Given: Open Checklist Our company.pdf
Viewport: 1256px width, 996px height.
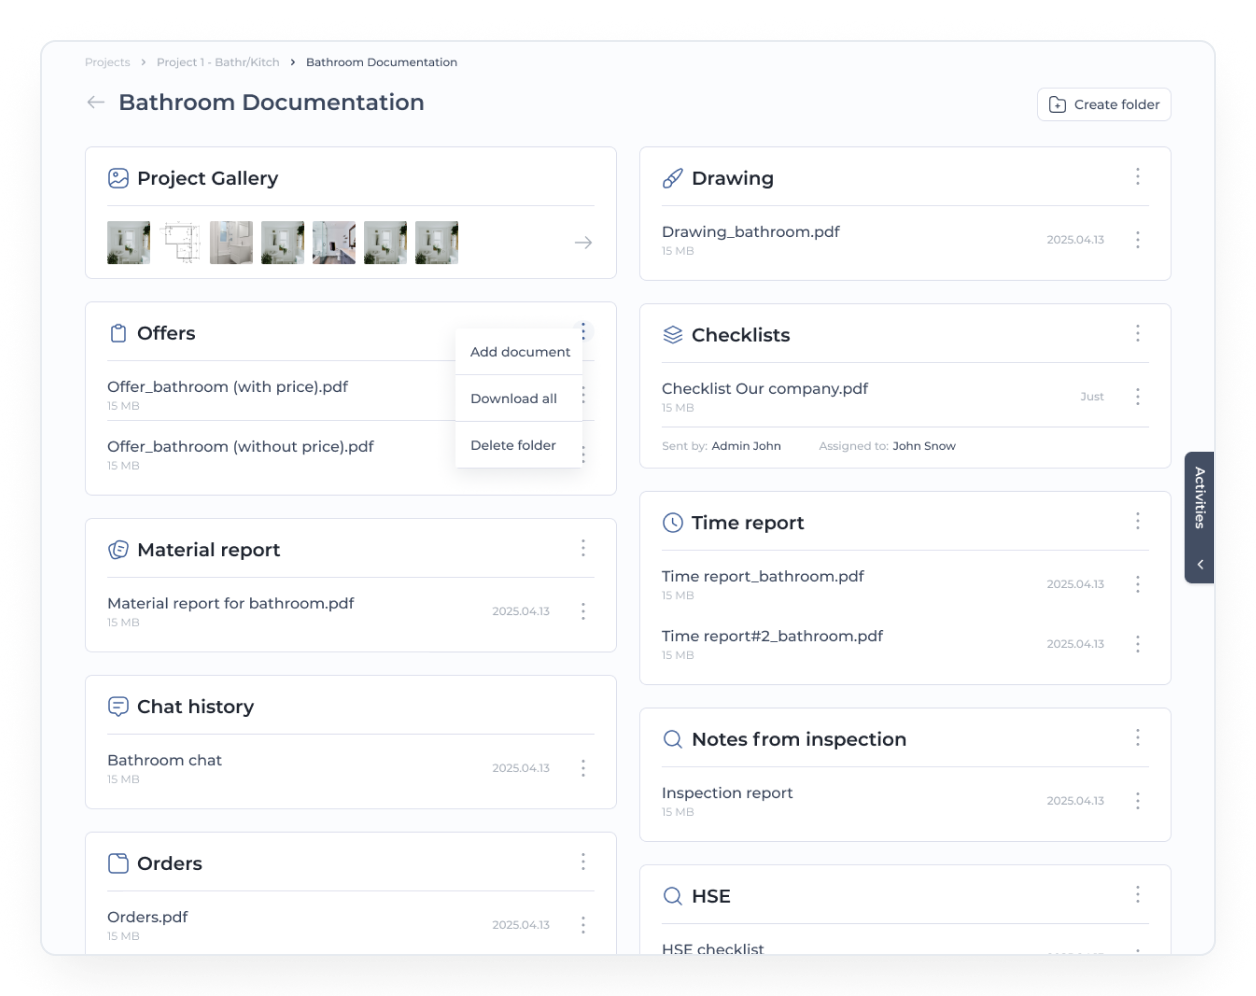Looking at the screenshot, I should [764, 389].
